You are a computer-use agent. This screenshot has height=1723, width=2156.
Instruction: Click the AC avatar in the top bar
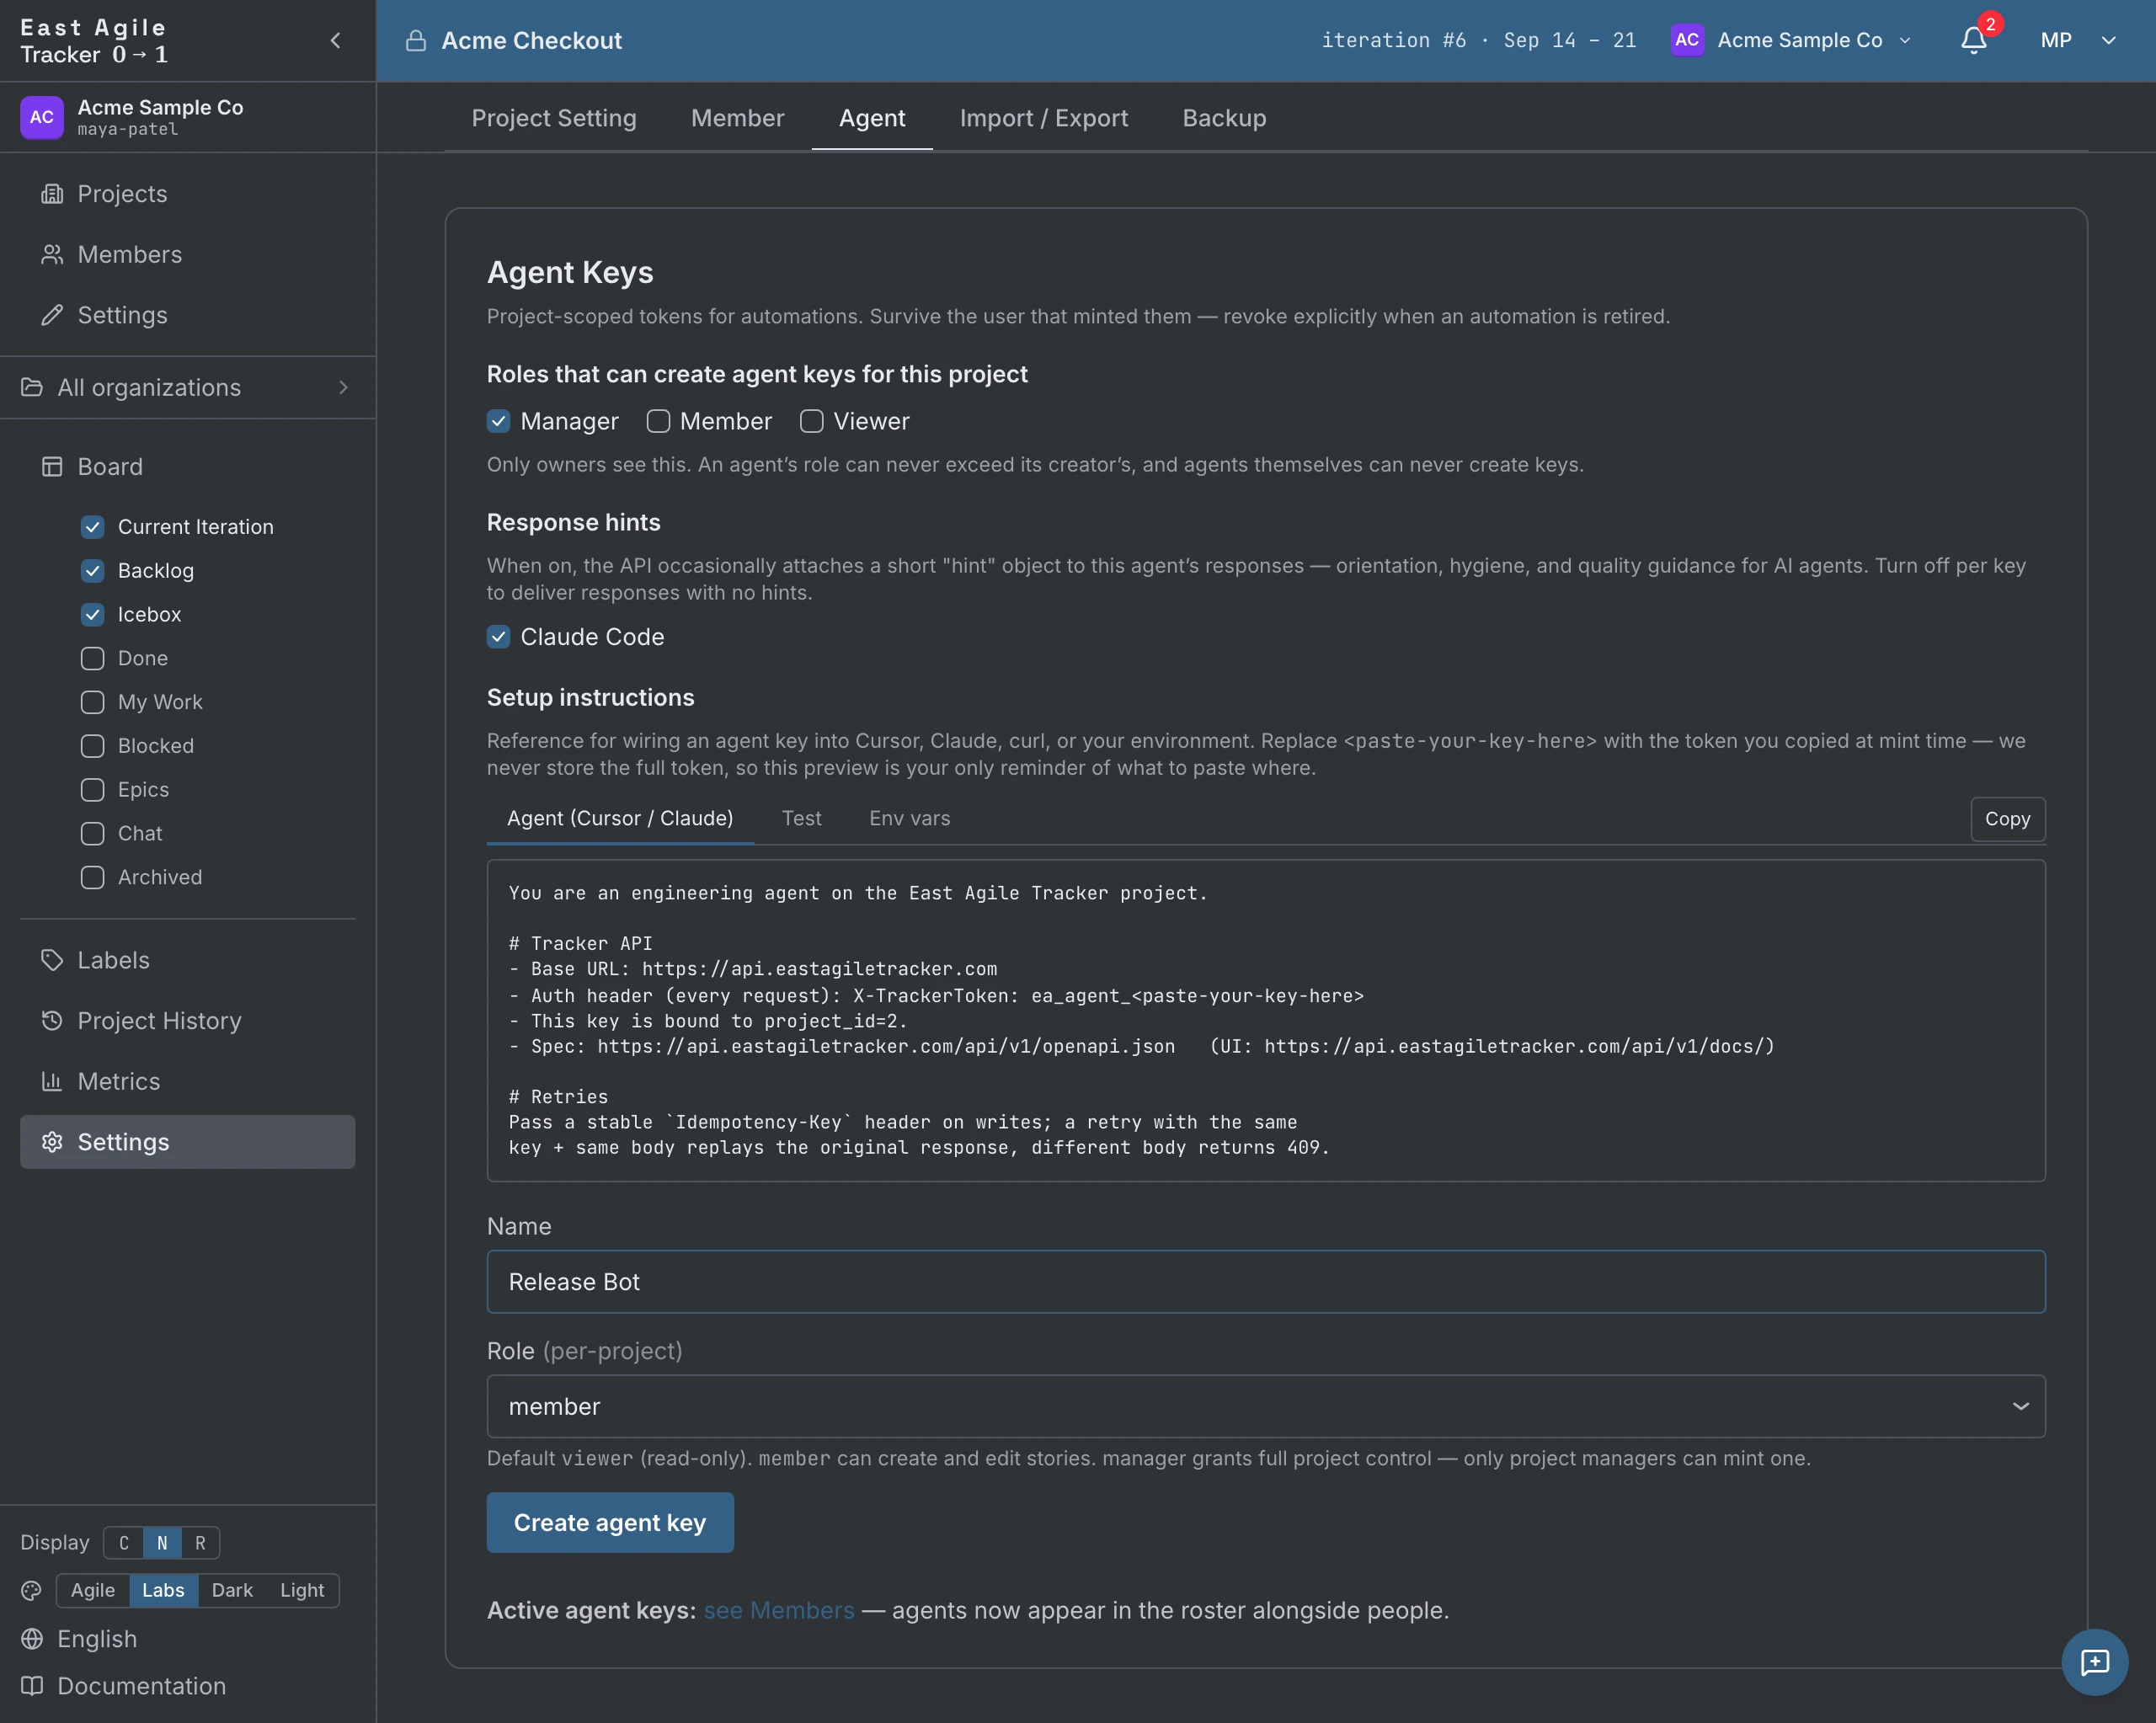1687,40
